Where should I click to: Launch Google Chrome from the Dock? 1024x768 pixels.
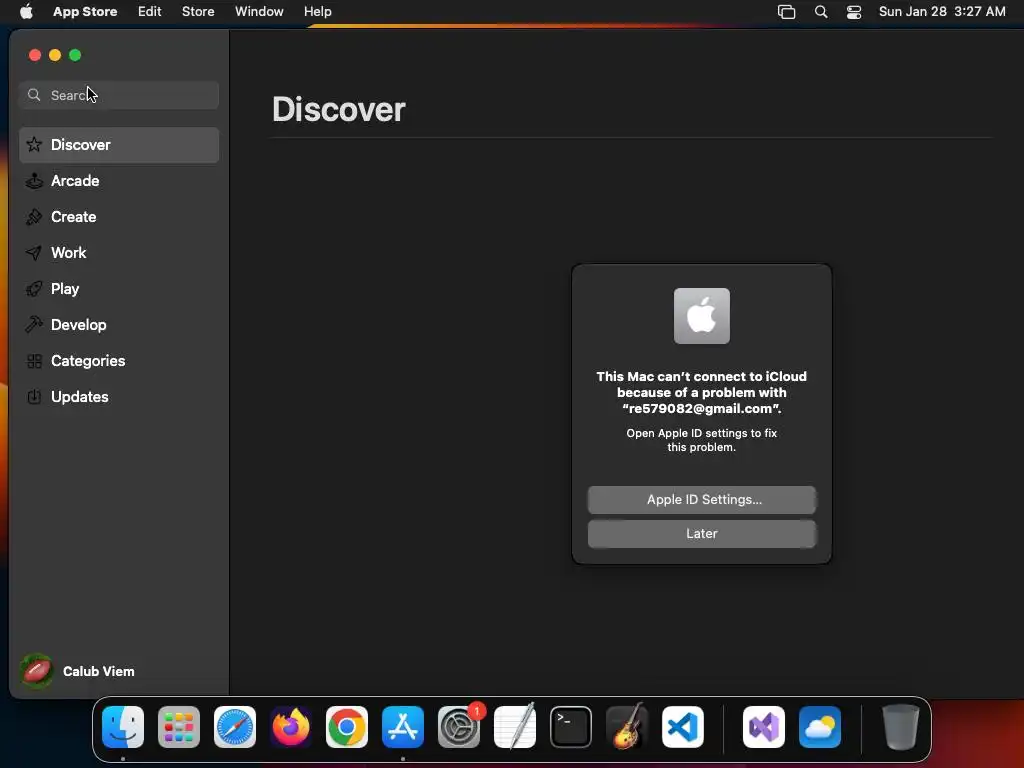347,727
